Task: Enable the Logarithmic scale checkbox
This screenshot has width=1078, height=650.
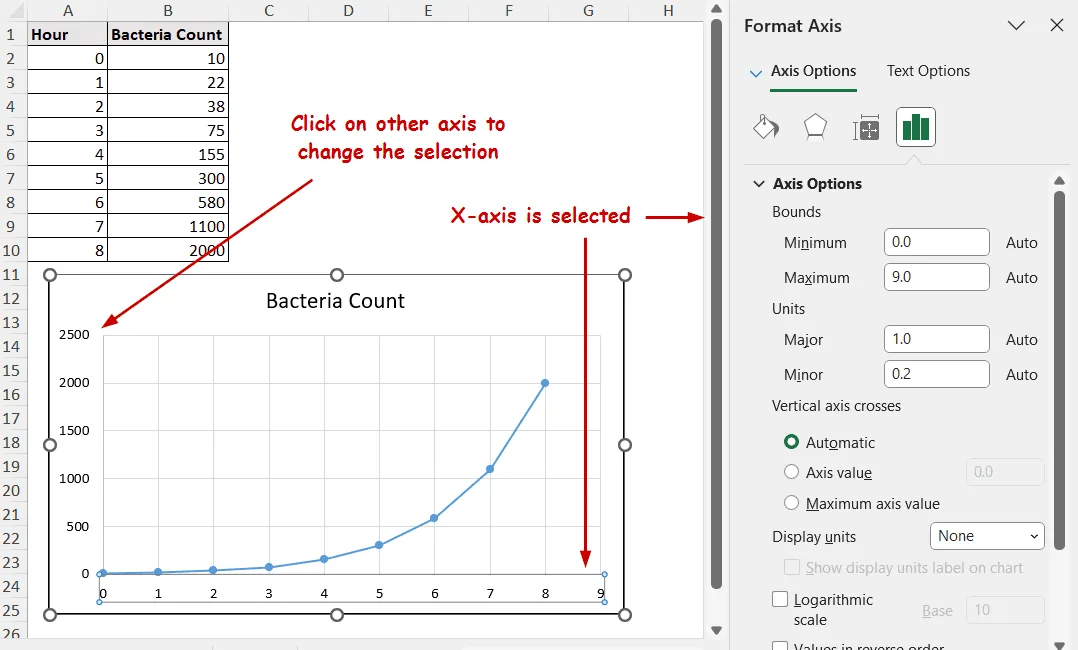Action: (780, 599)
